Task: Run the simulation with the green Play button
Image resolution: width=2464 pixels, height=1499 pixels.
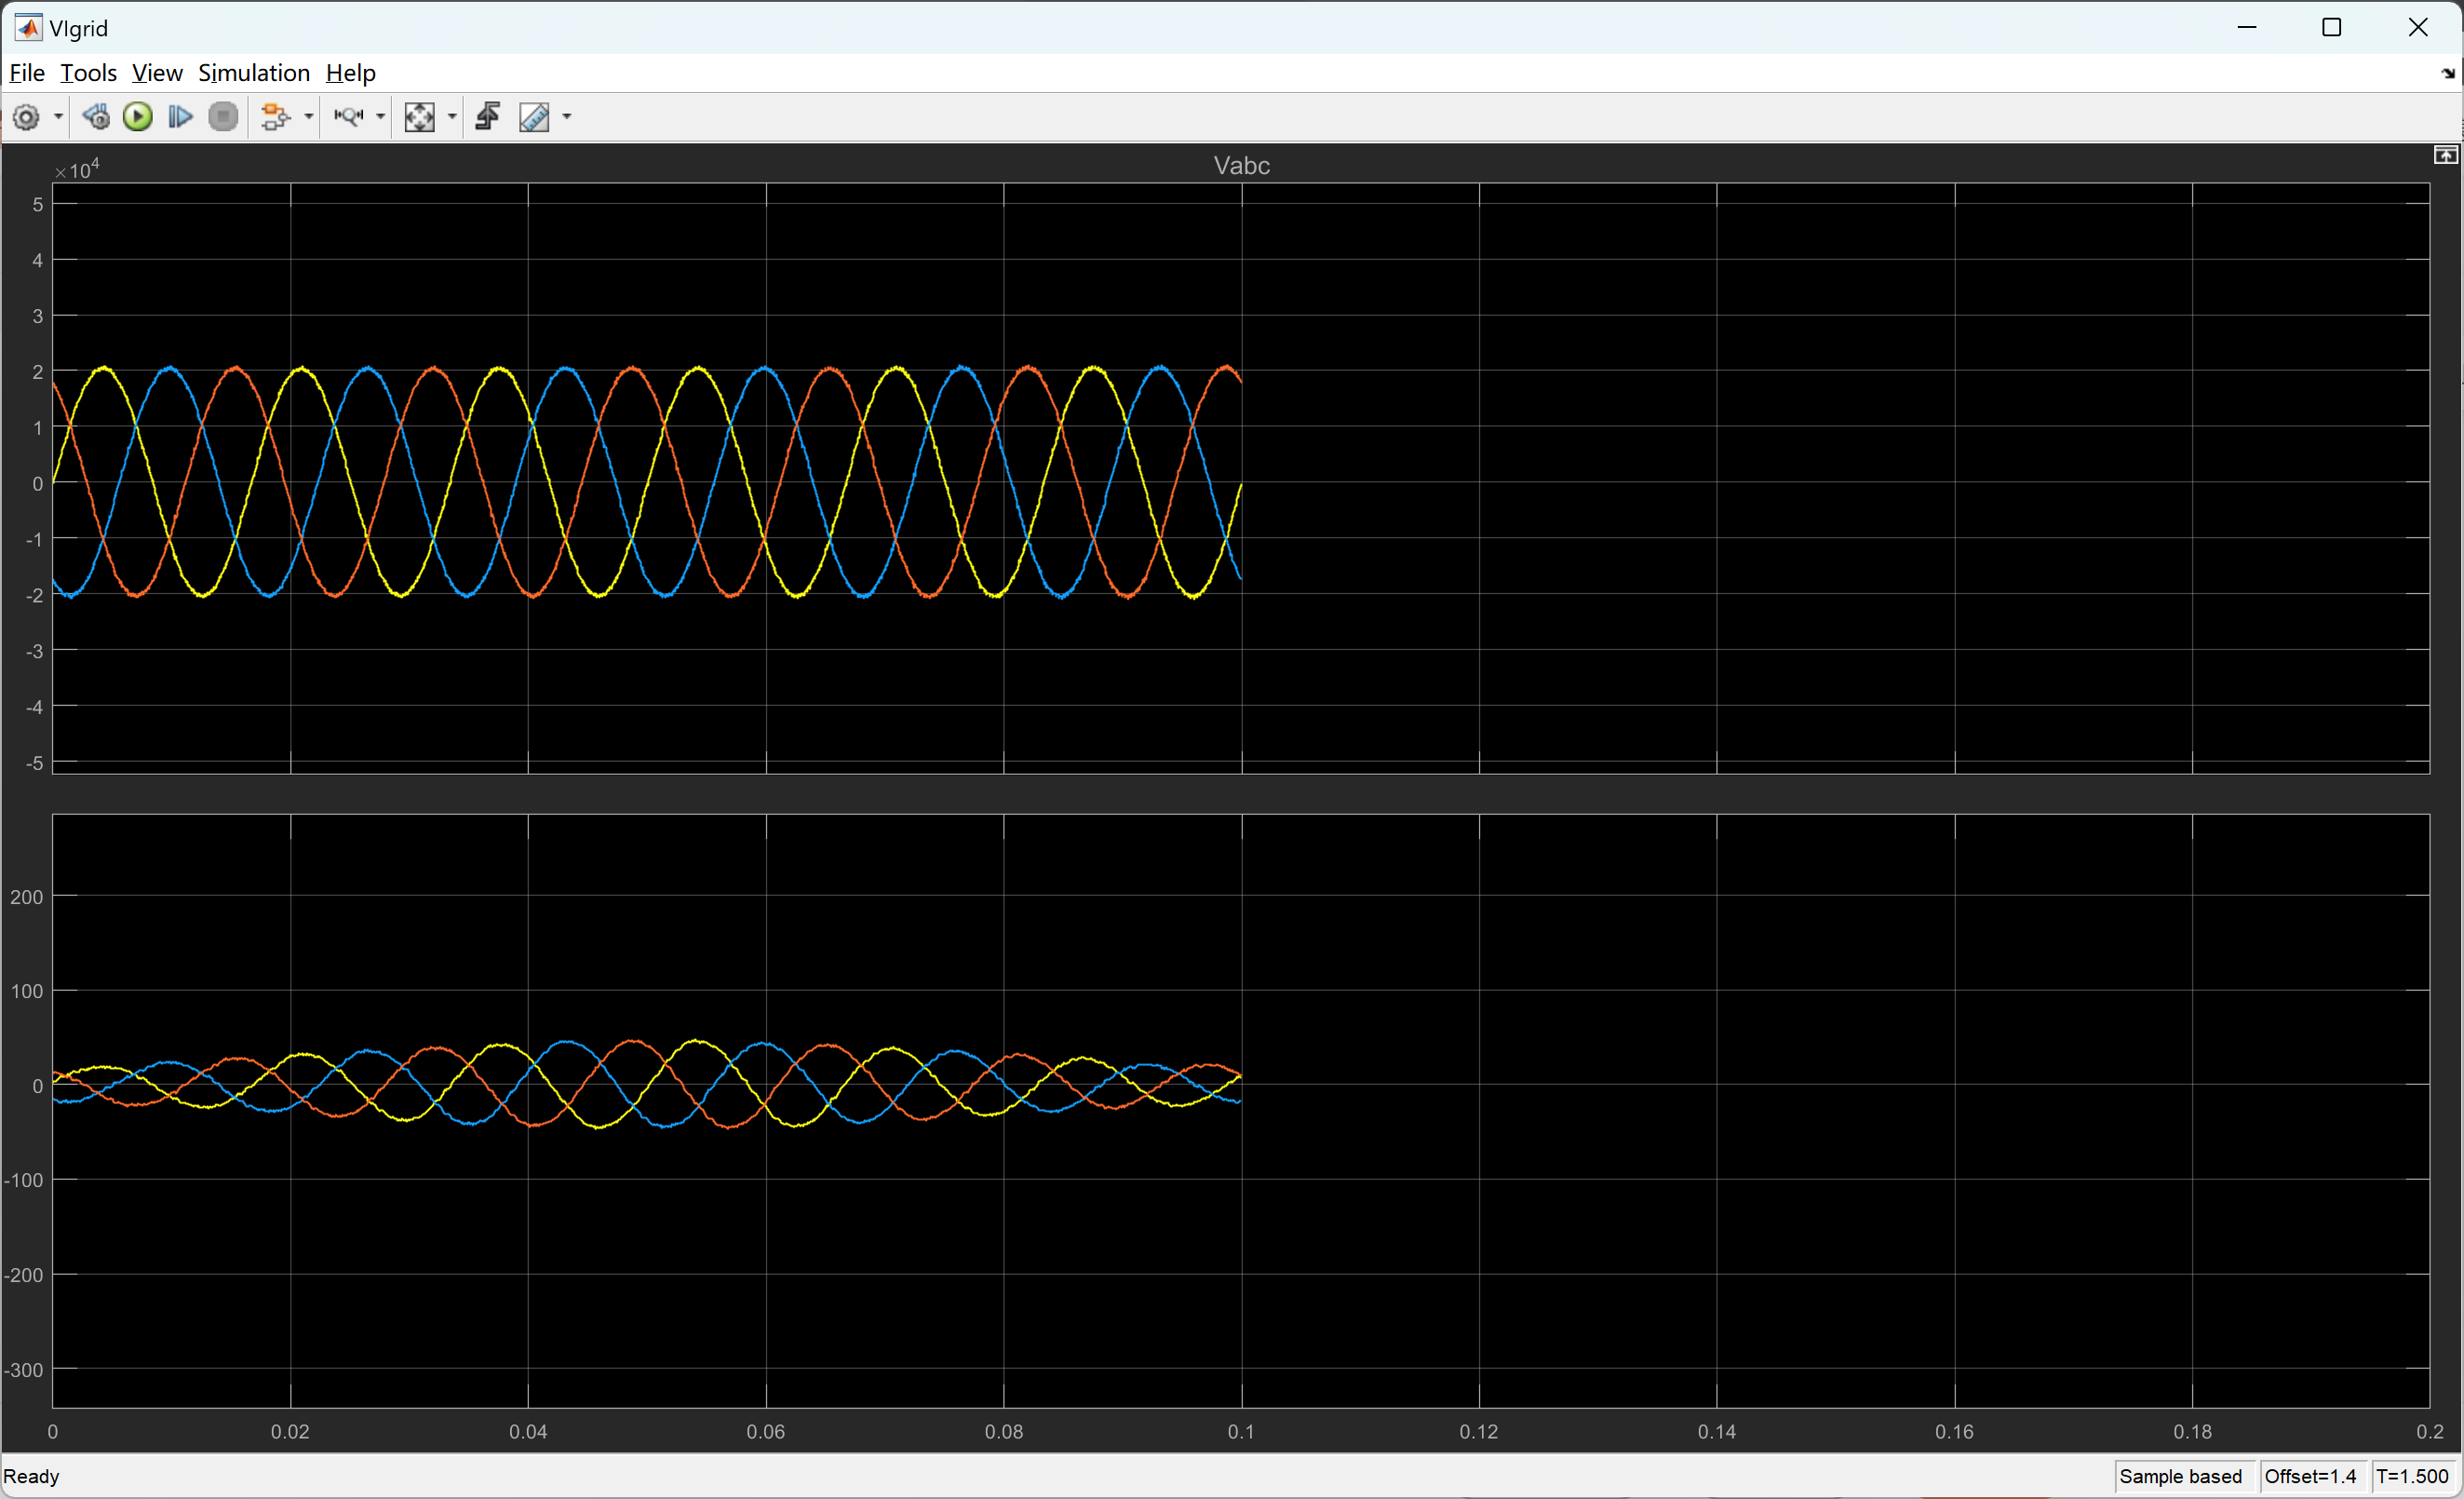Action: (x=138, y=117)
